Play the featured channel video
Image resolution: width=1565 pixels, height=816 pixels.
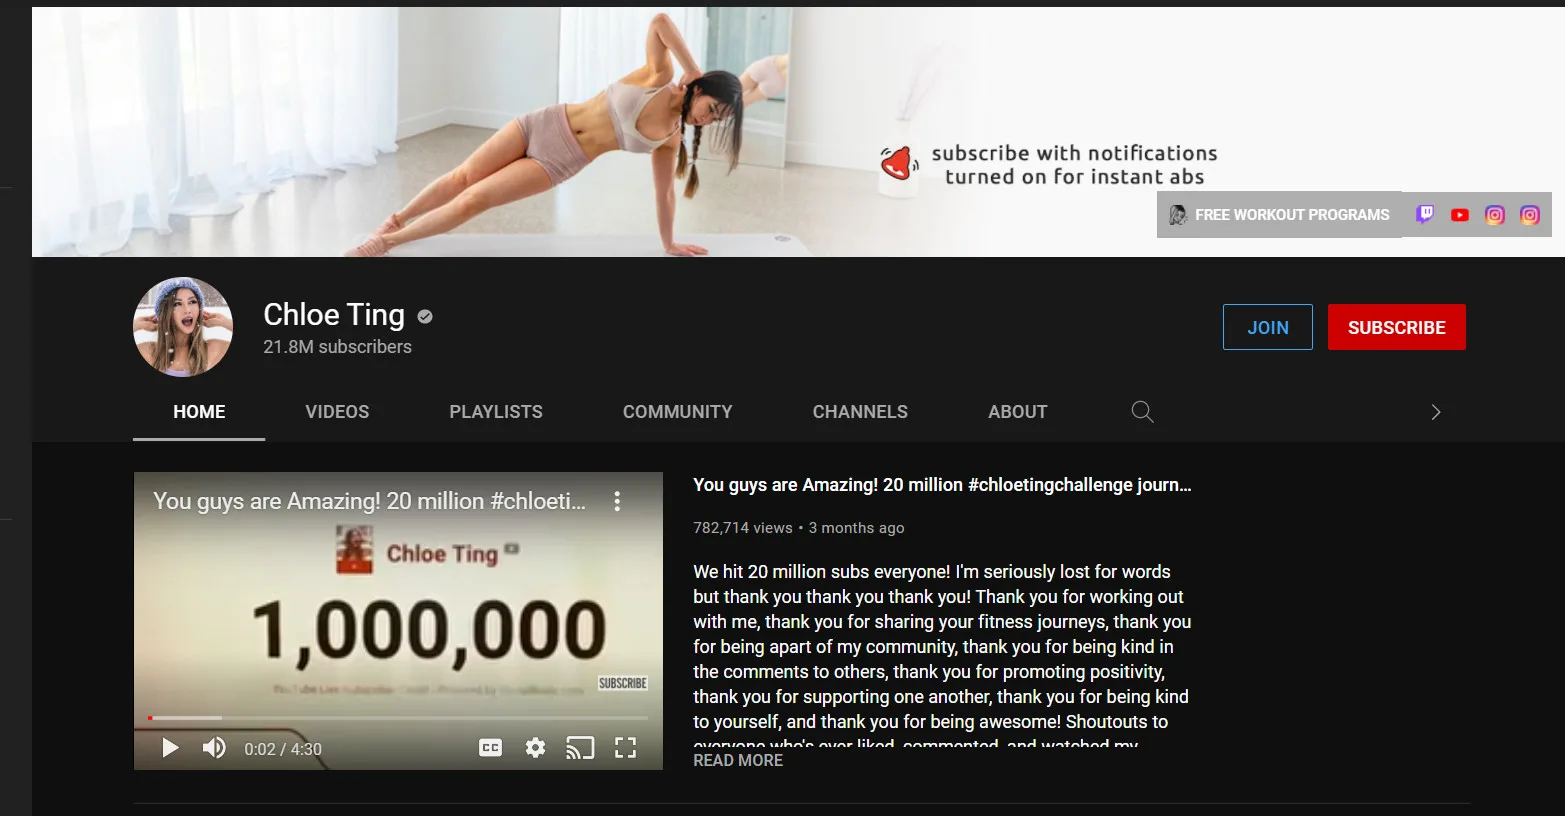[170, 748]
